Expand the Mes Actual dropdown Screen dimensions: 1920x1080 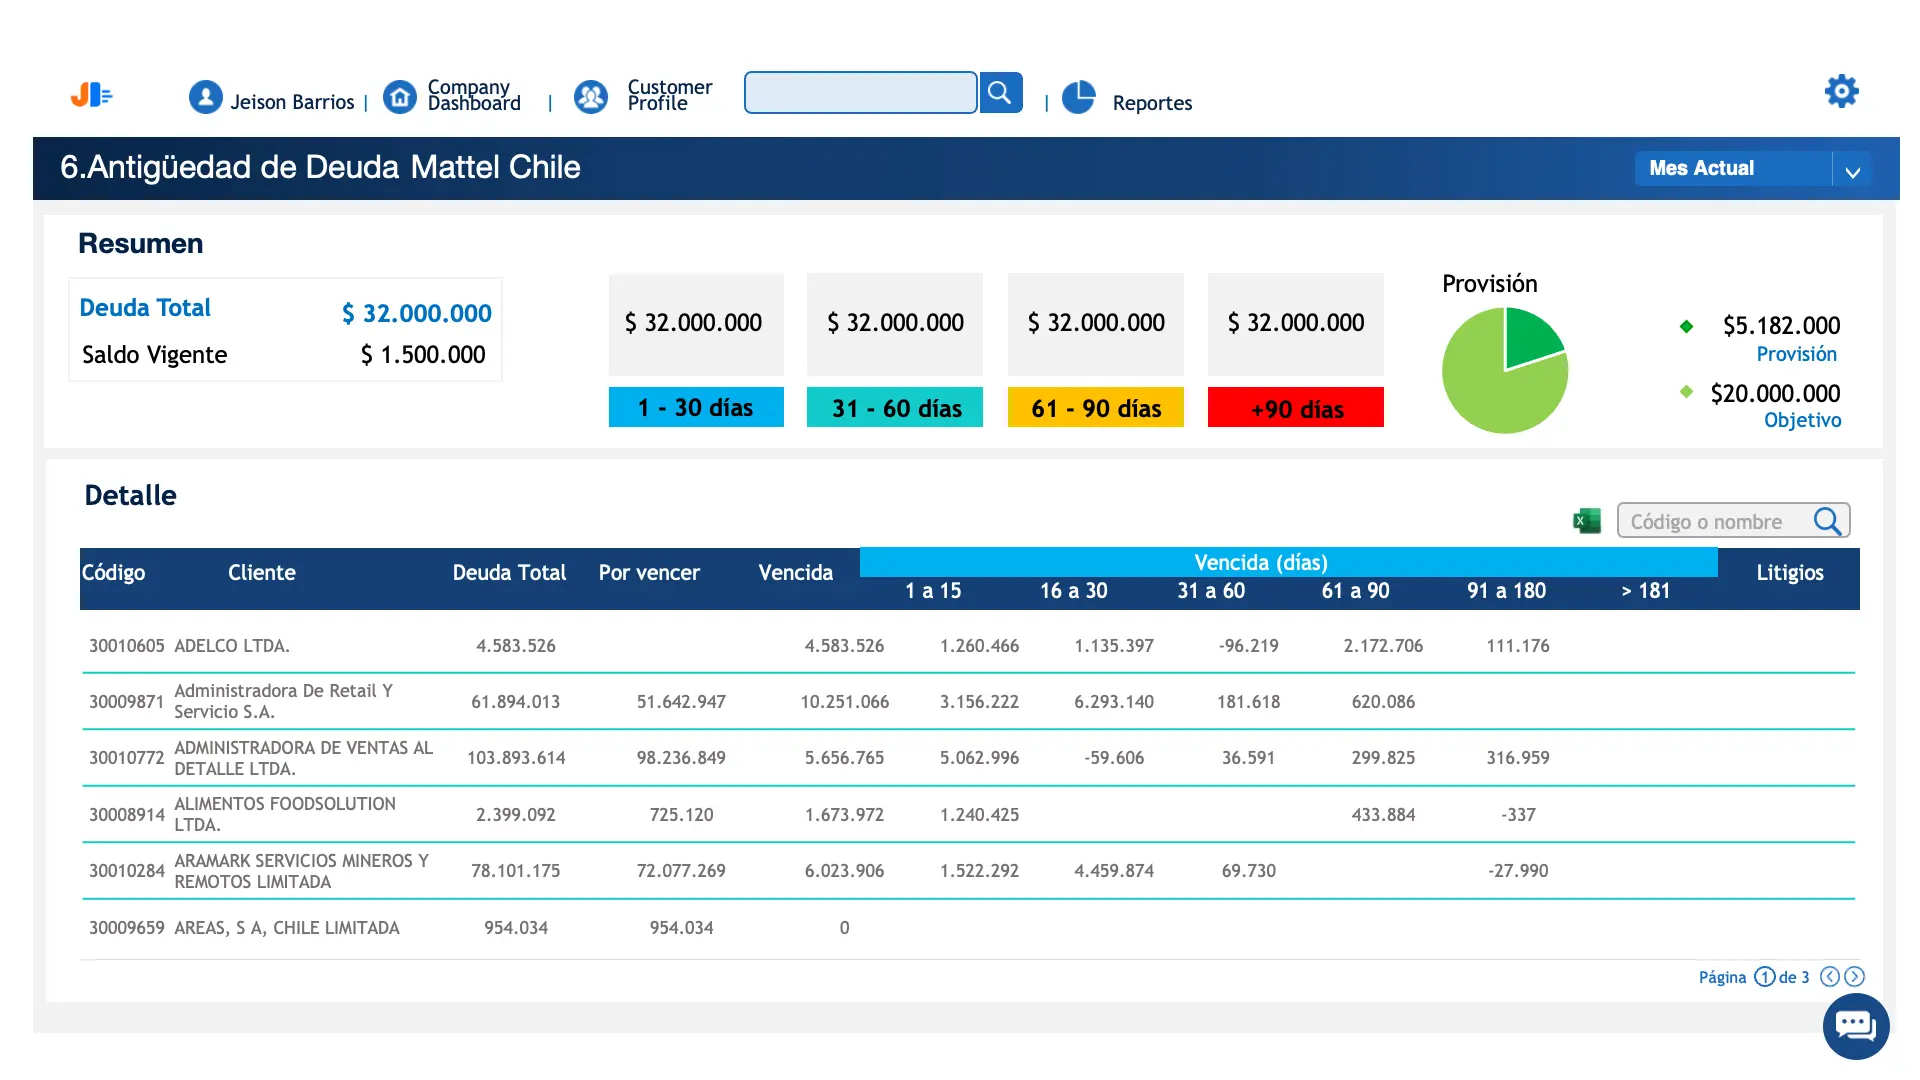1852,169
